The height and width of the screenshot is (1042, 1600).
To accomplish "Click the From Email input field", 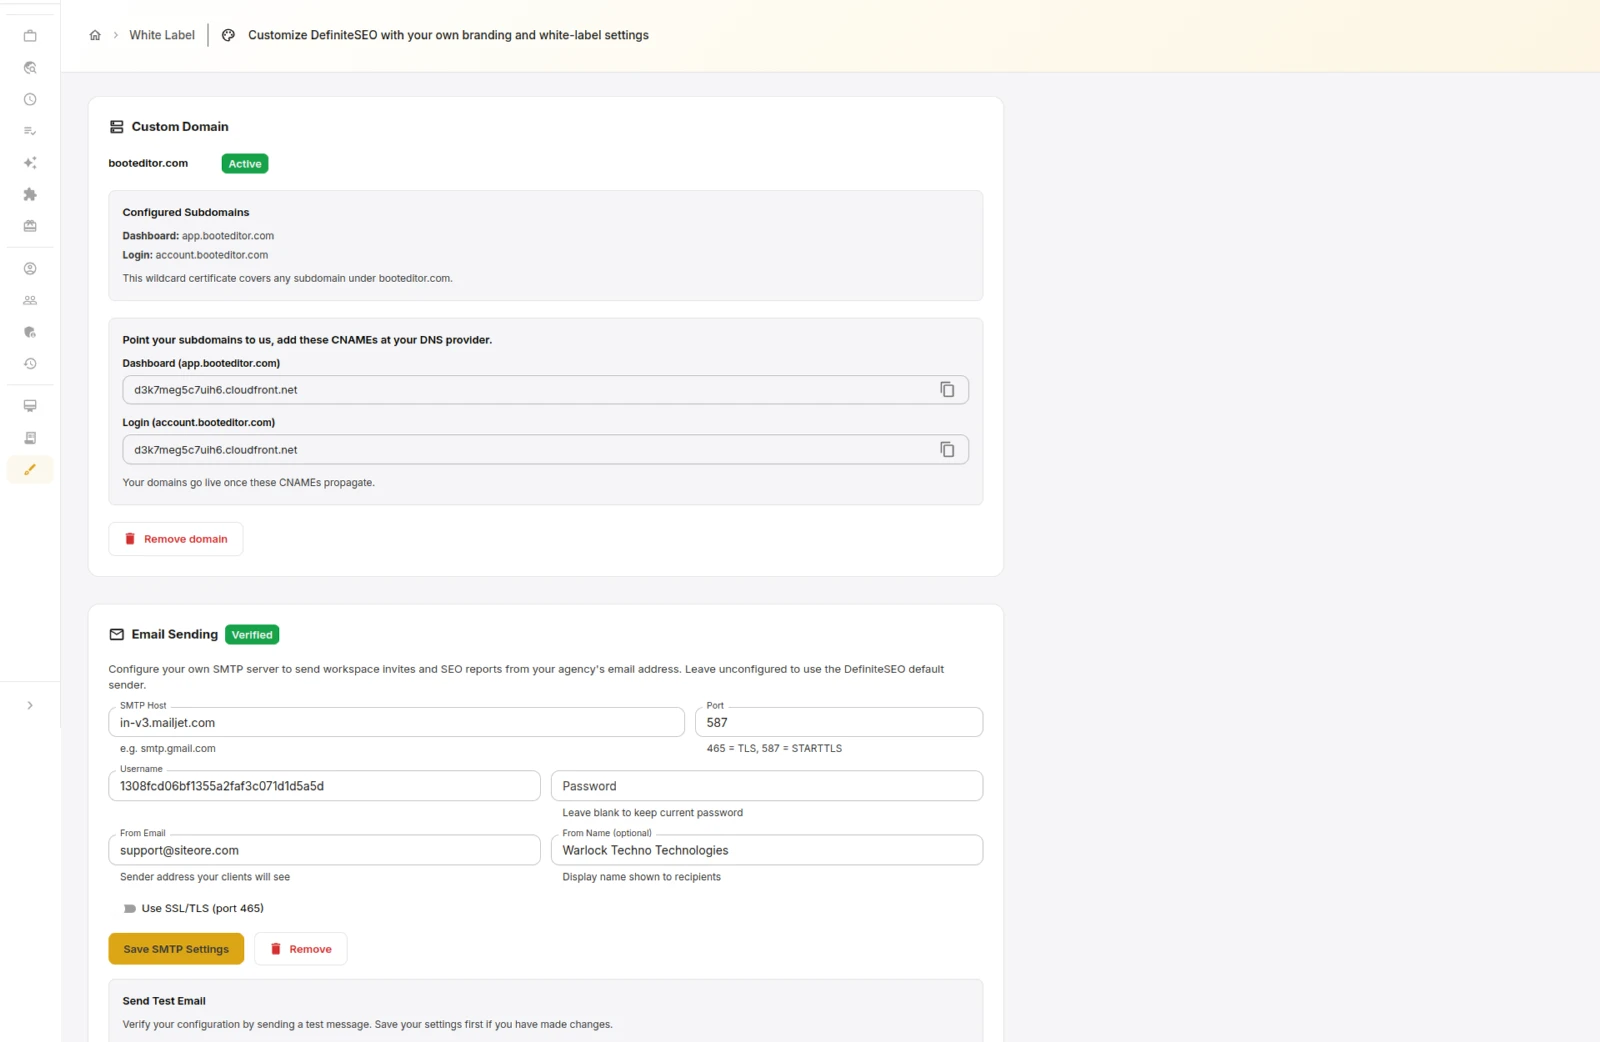I will coord(324,850).
